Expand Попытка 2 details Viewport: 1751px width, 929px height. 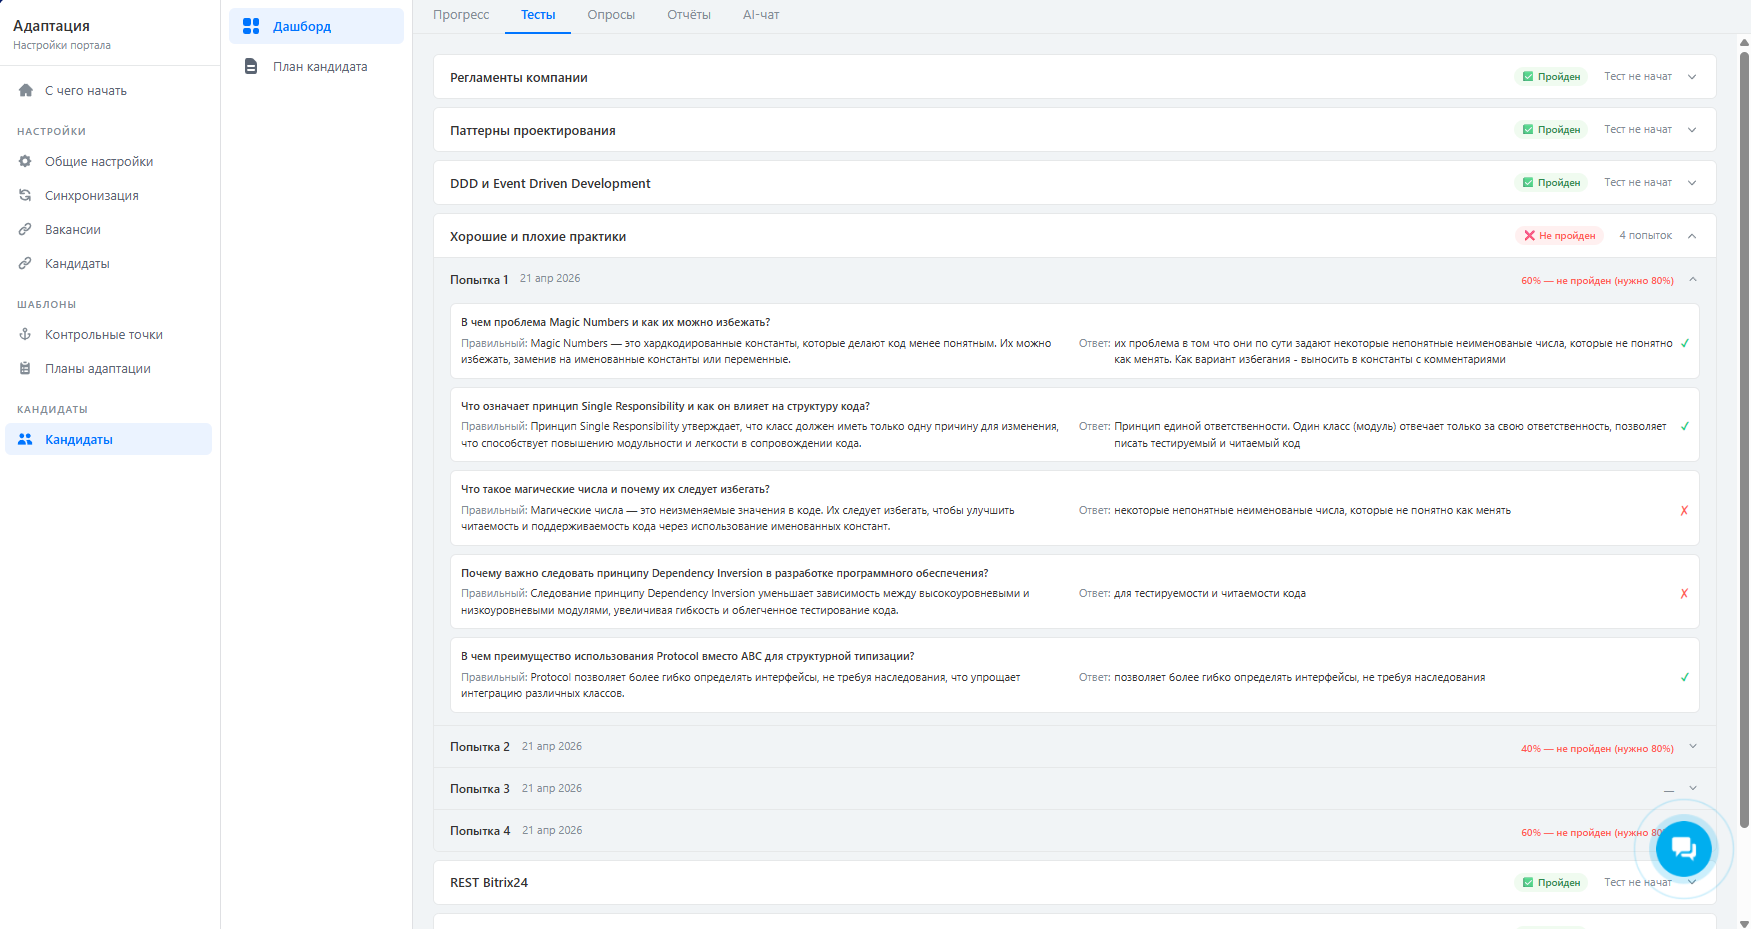pyautogui.click(x=1693, y=747)
